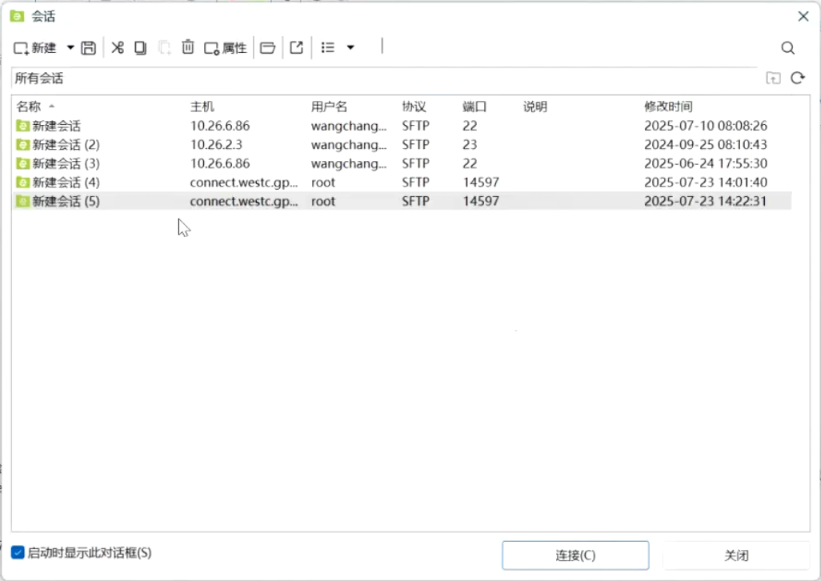821x581 pixels.
Task: Click the new folder icon
Action: tap(268, 48)
